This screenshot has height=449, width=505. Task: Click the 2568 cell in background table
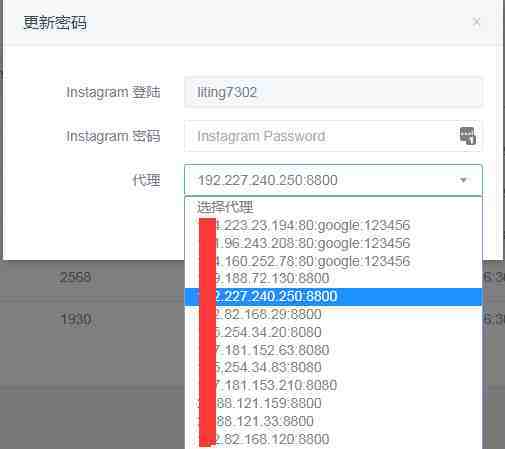(x=75, y=277)
